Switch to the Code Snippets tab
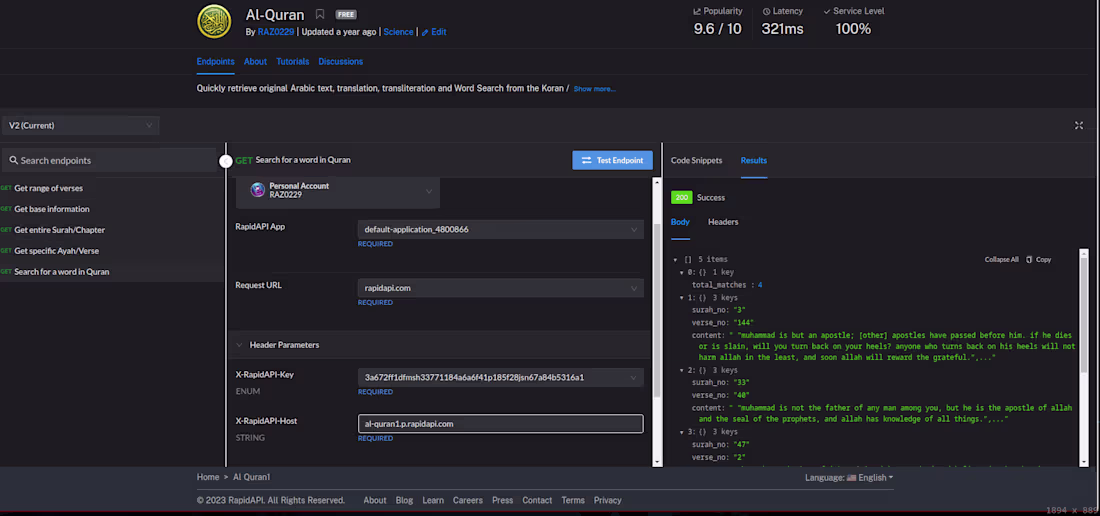Screen dimensions: 1100x516 point(696,160)
